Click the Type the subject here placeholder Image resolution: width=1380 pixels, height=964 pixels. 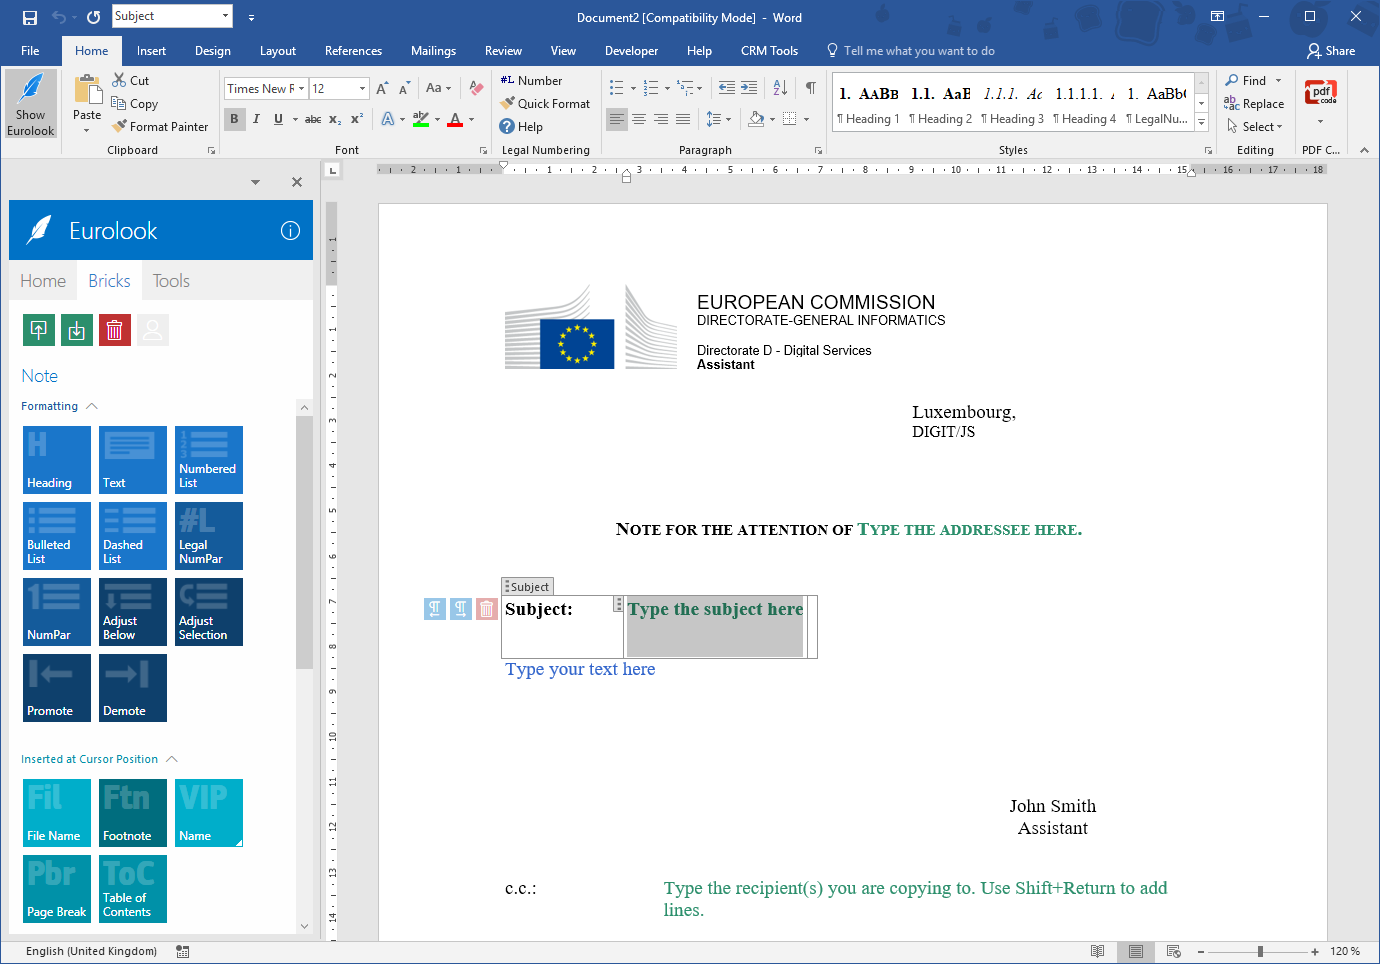point(715,609)
